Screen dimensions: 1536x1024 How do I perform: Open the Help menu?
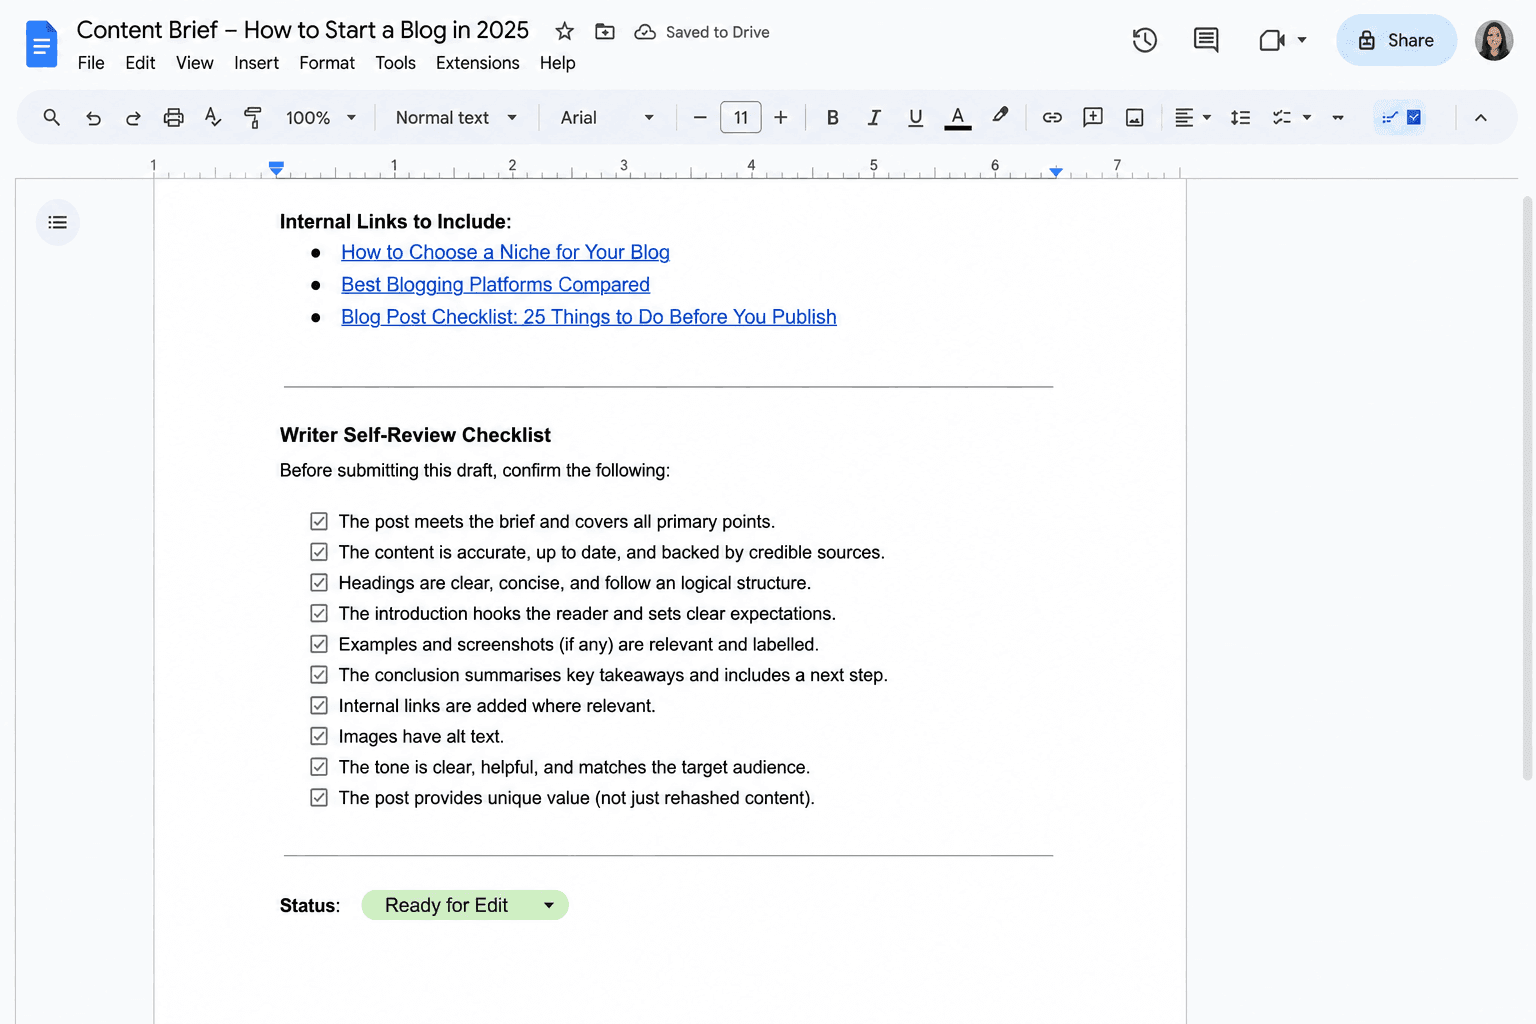pos(557,63)
